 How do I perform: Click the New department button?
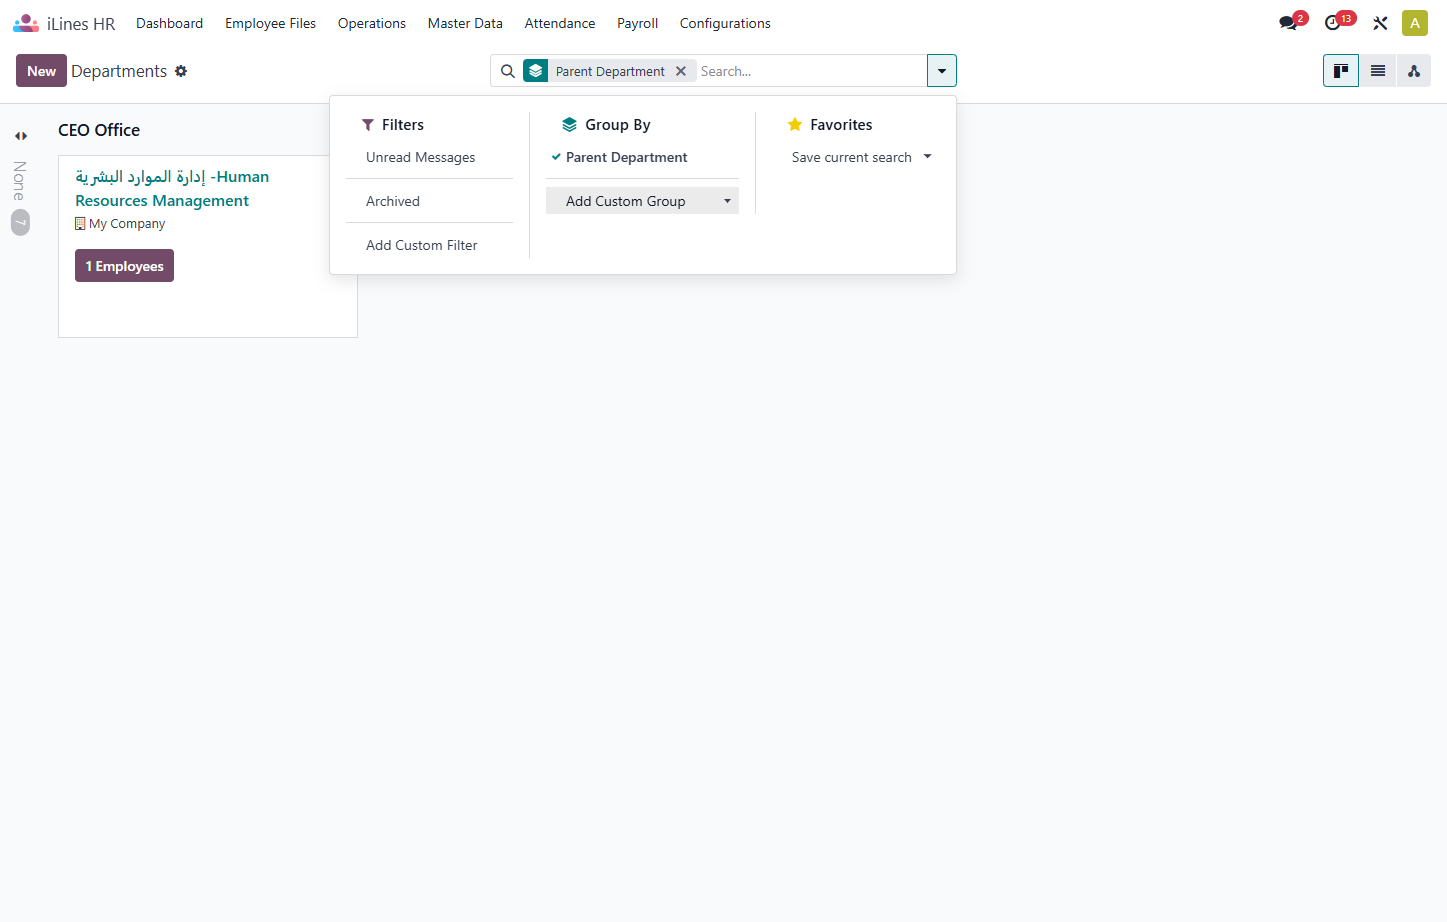tap(41, 71)
